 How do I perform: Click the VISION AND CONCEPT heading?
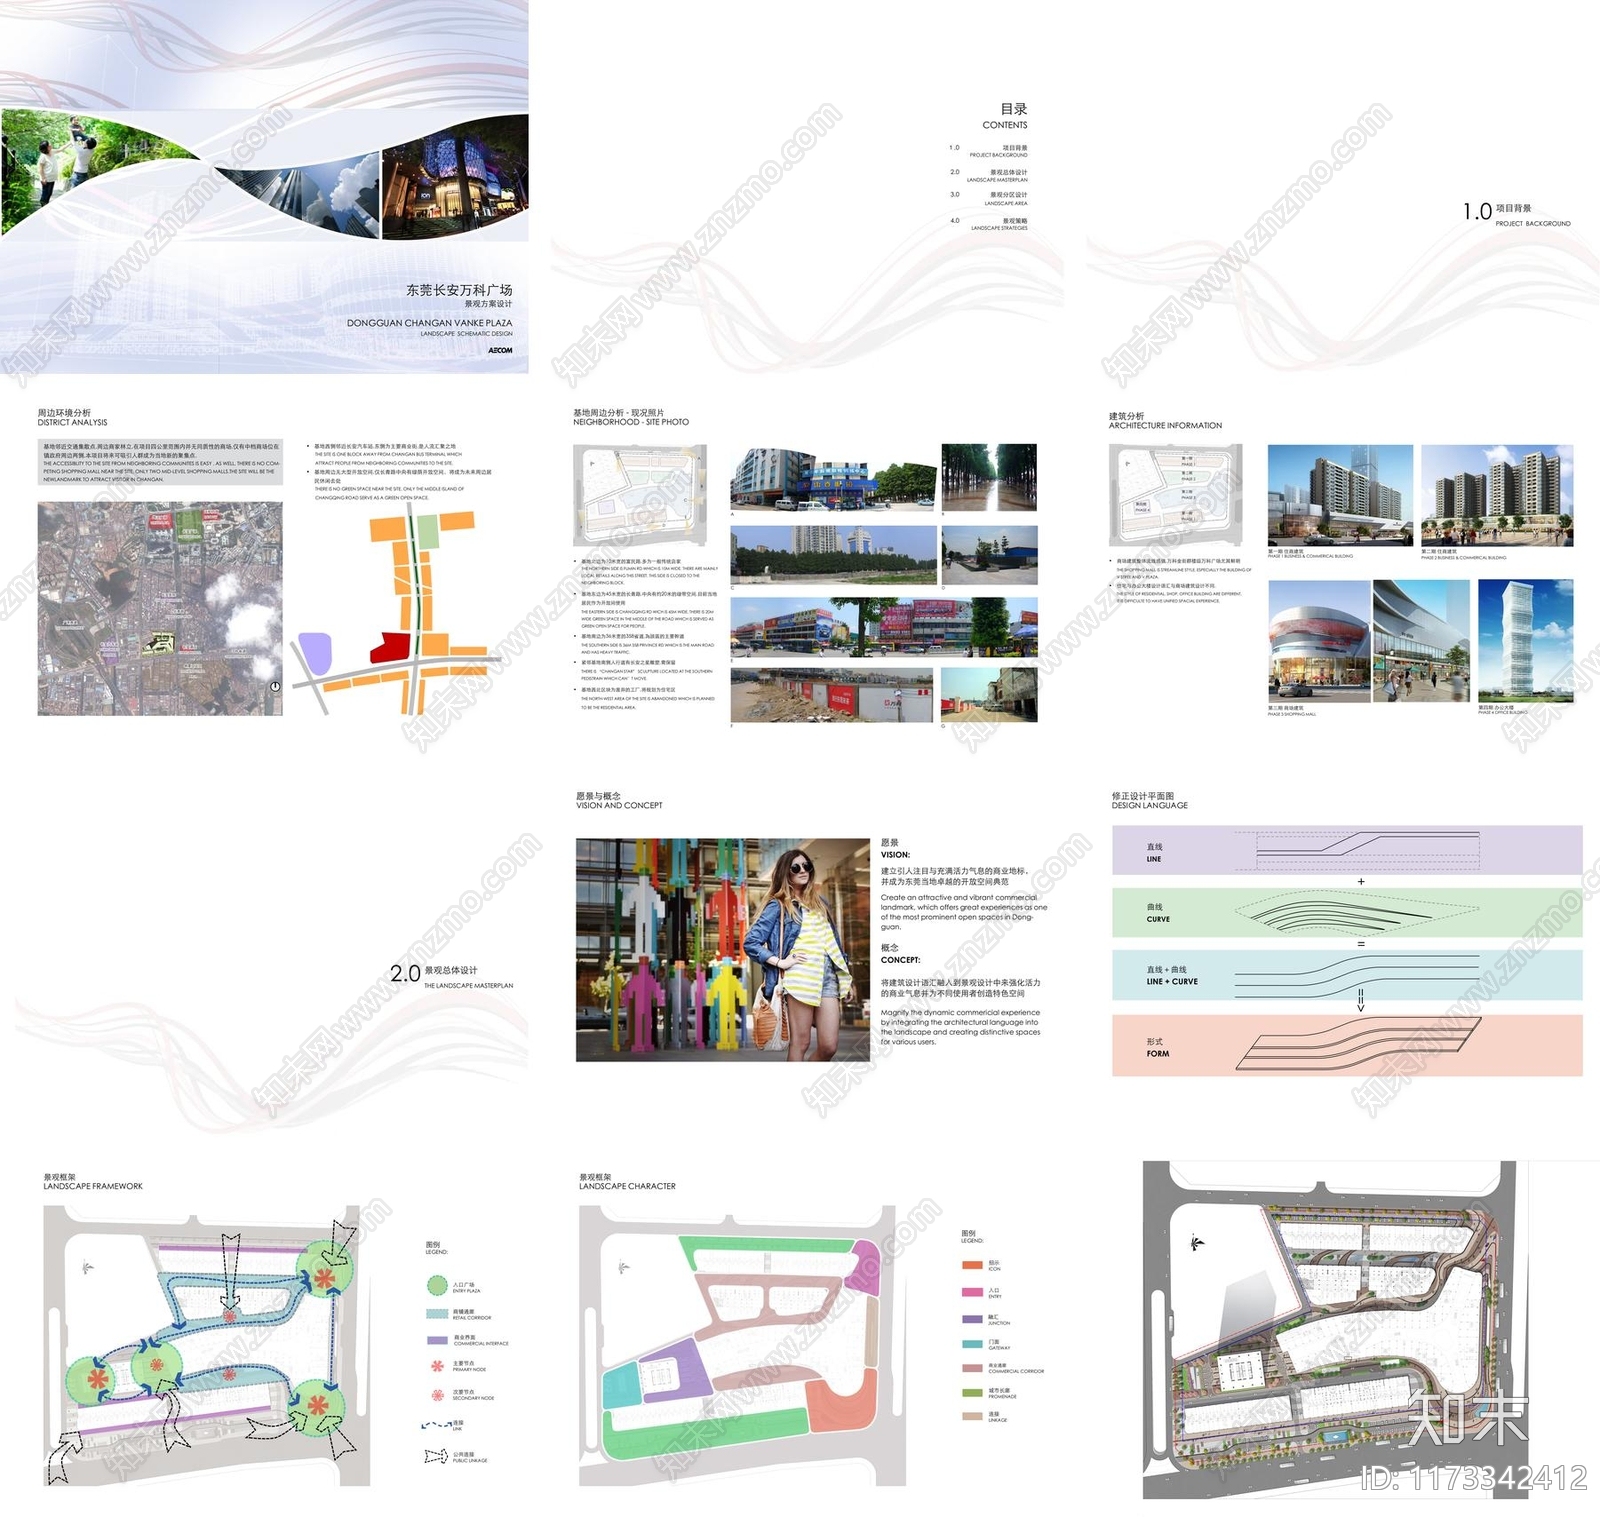pyautogui.click(x=619, y=805)
